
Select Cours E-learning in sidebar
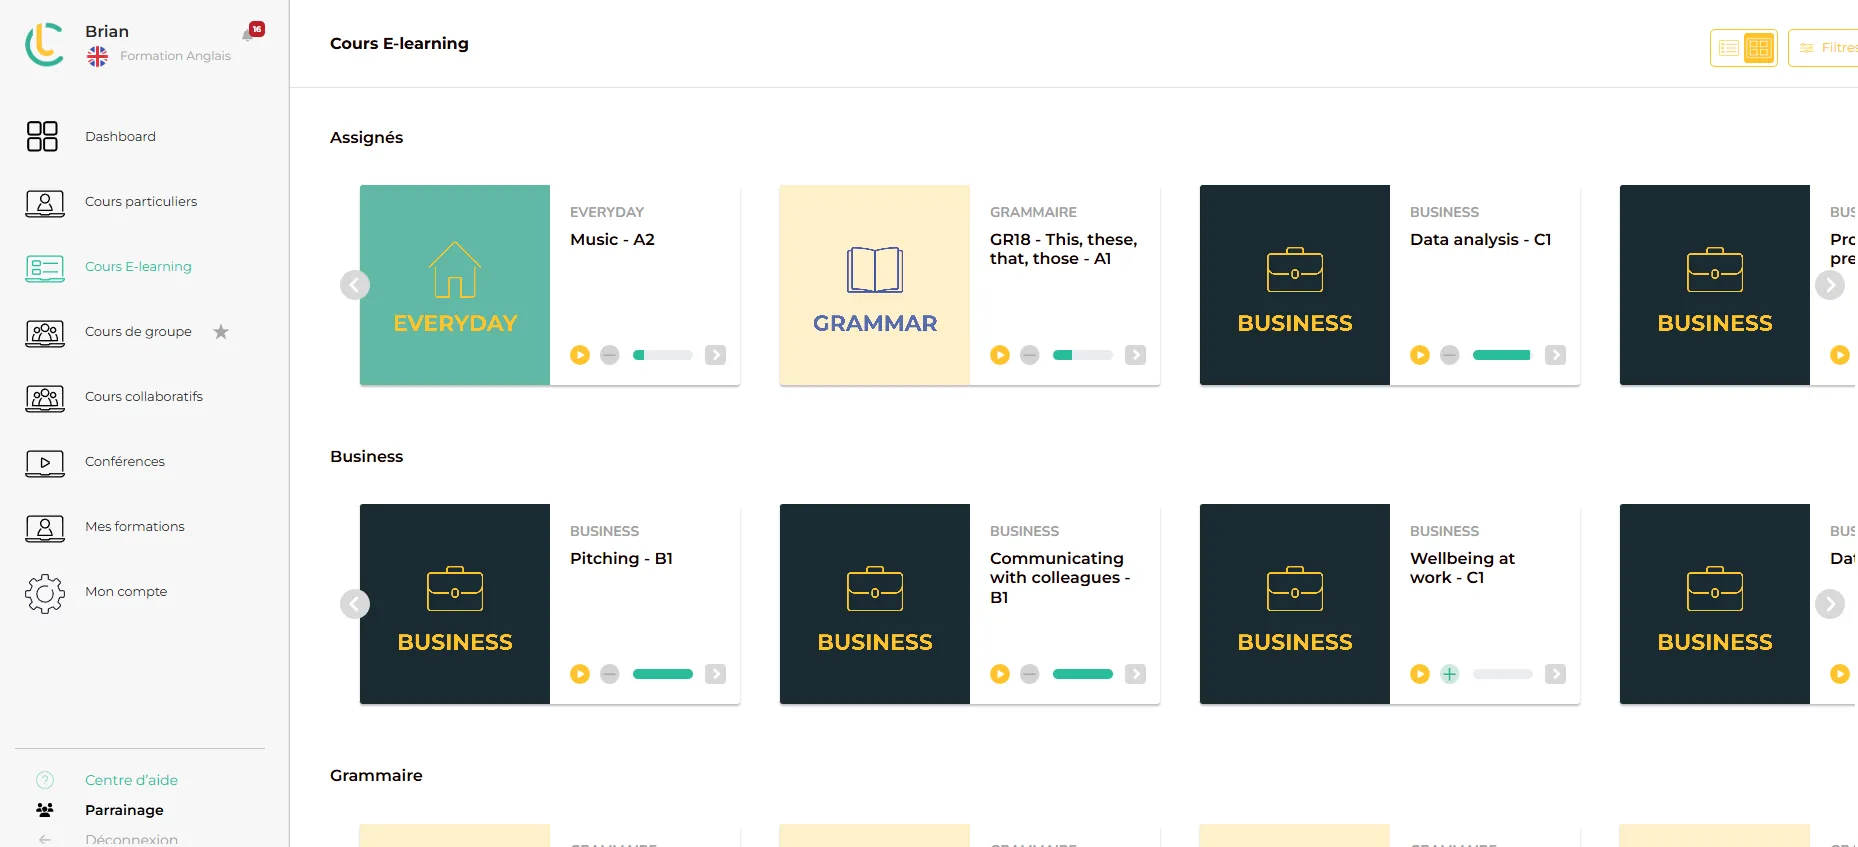[138, 266]
